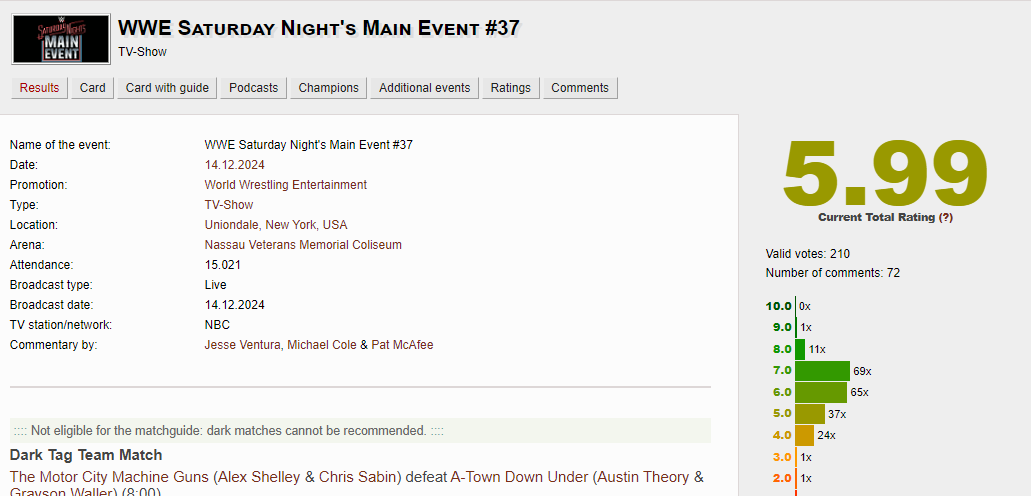Select the Ratings tab

[x=510, y=88]
